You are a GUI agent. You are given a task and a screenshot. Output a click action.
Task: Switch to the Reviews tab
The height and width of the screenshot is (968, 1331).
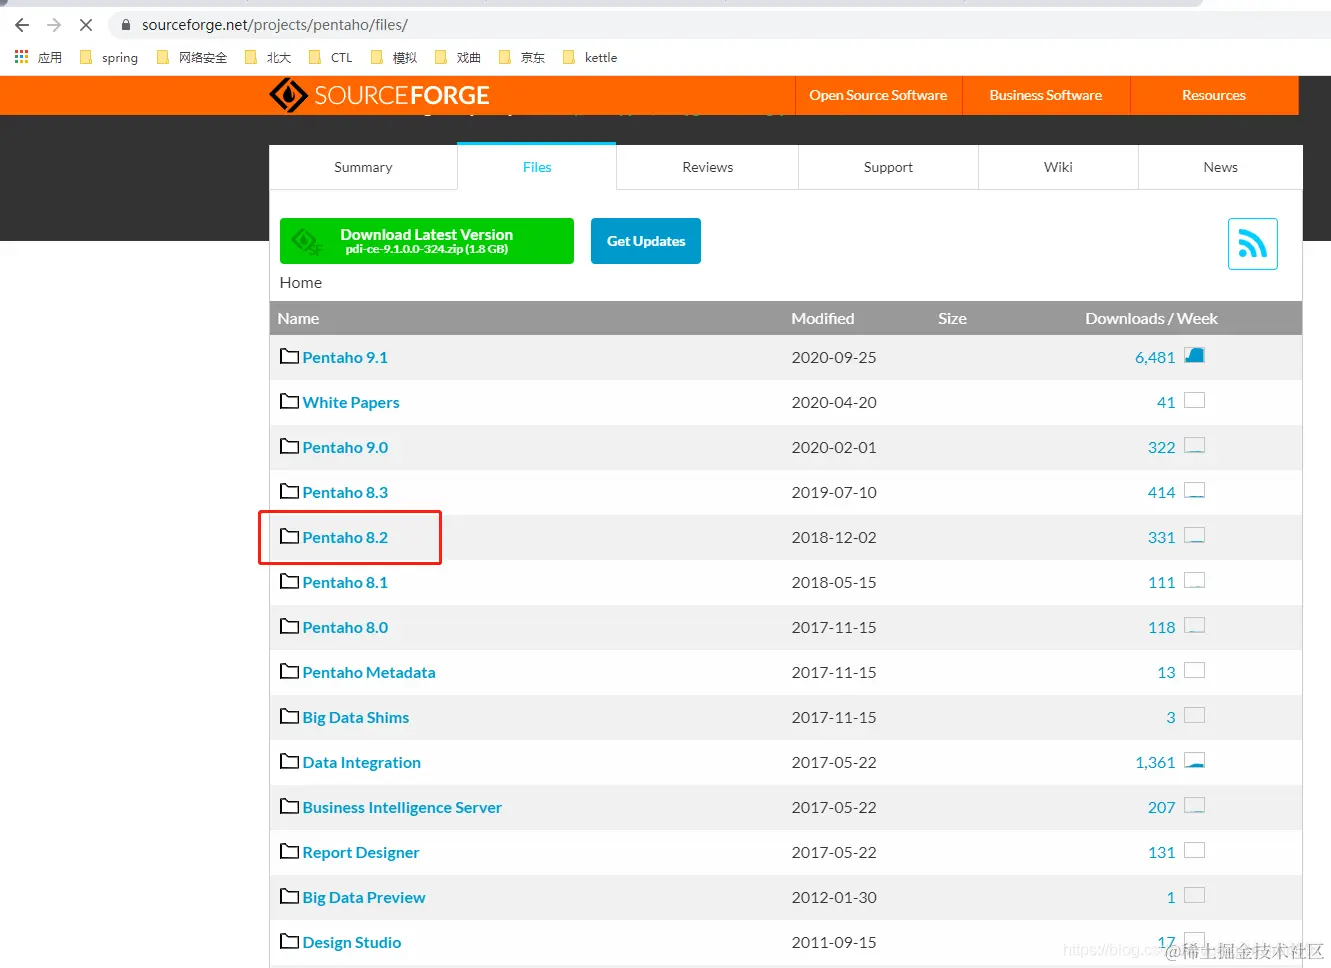coord(708,167)
